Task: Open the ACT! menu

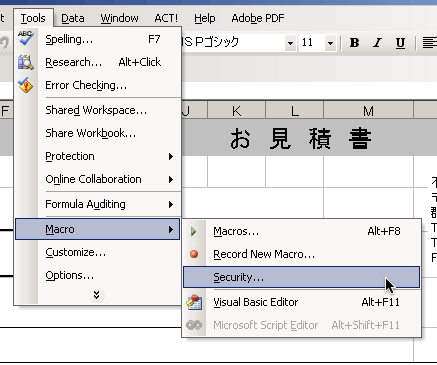Action: tap(166, 18)
